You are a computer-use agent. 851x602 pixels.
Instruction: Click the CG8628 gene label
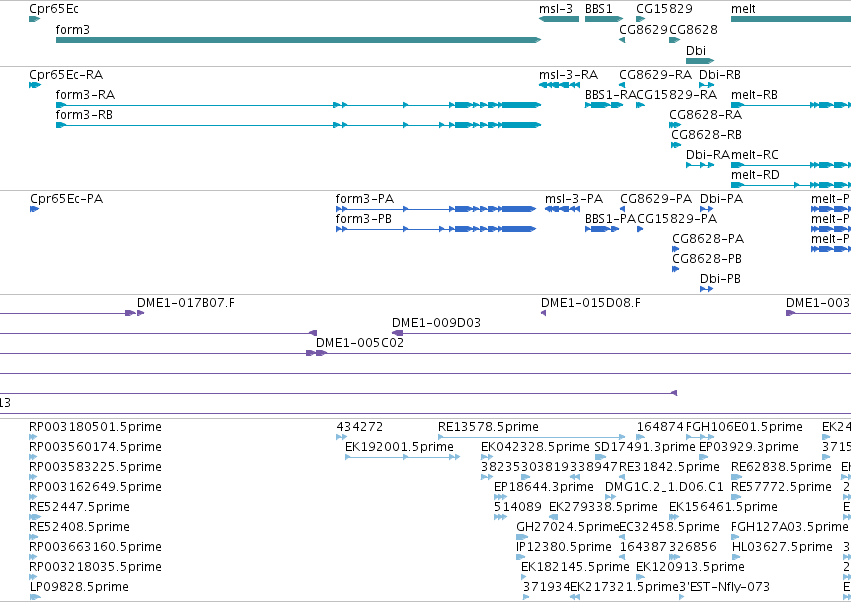tap(693, 29)
